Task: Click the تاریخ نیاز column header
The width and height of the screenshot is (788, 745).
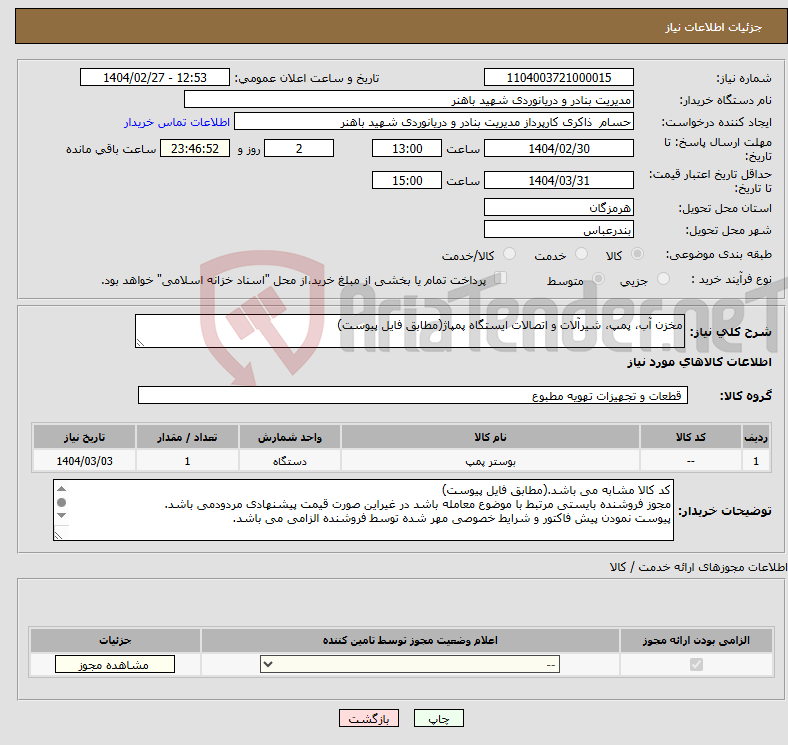Action: click(84, 437)
